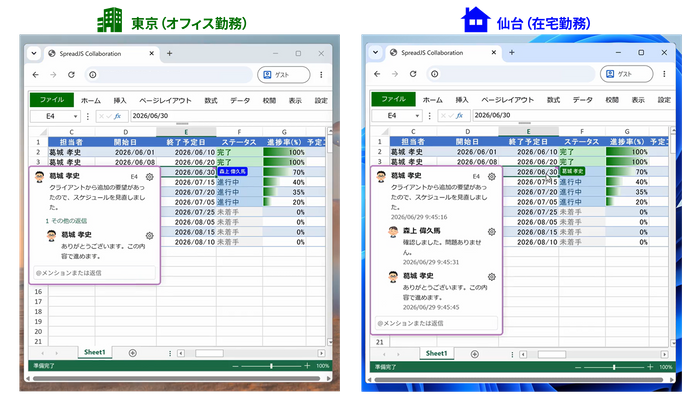
Task: Add new sheet with plus icon in Sendai window
Action: point(475,354)
